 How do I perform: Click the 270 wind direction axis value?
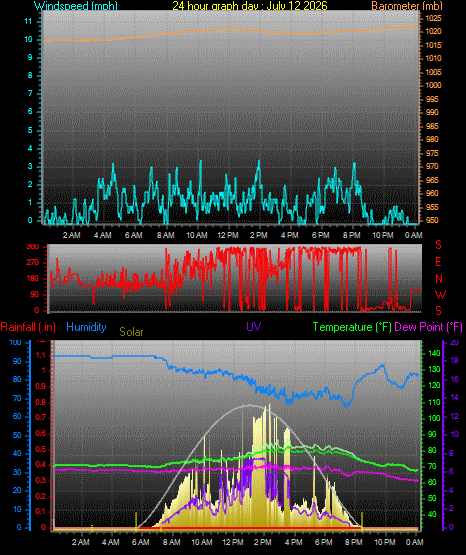33,263
